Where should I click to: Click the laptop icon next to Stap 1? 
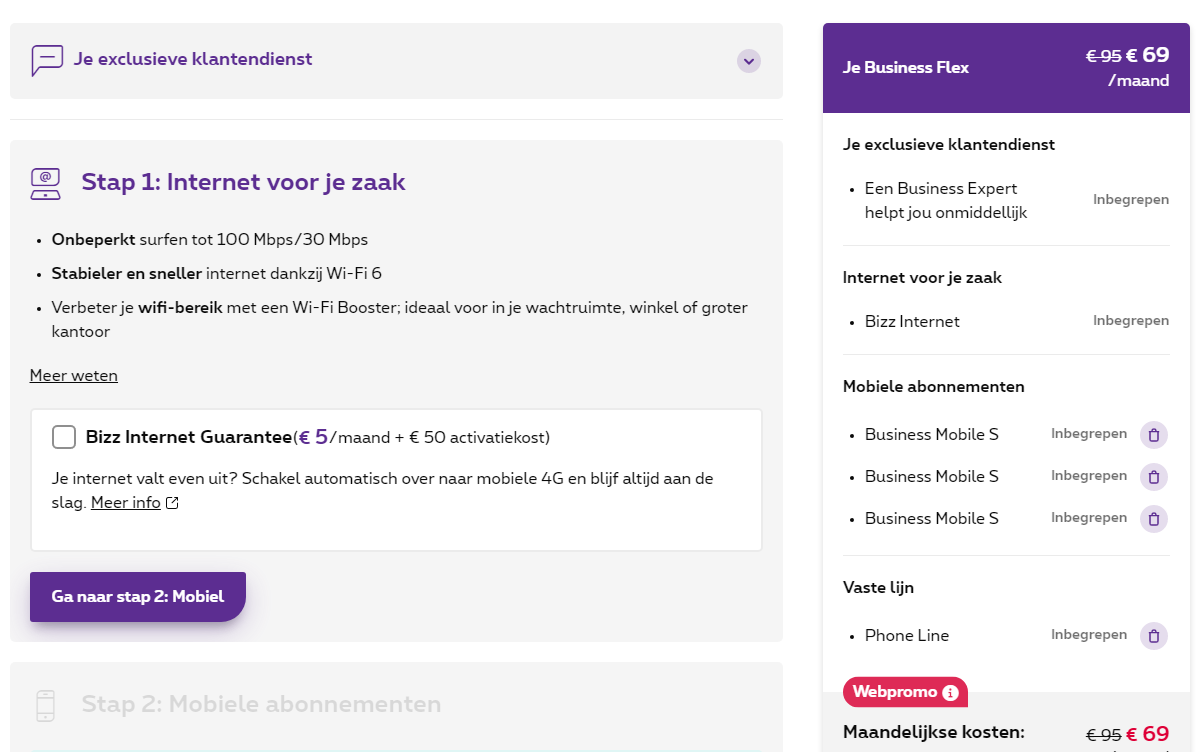click(x=46, y=183)
